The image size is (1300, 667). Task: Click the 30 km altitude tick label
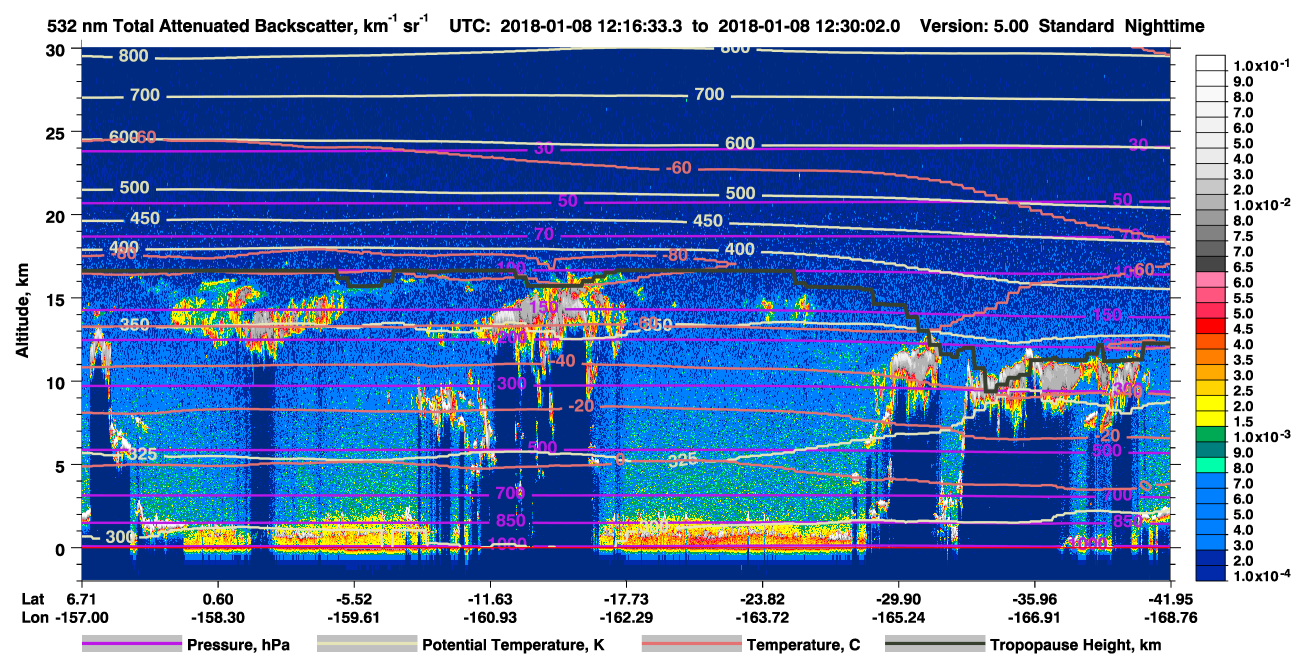tap(55, 49)
